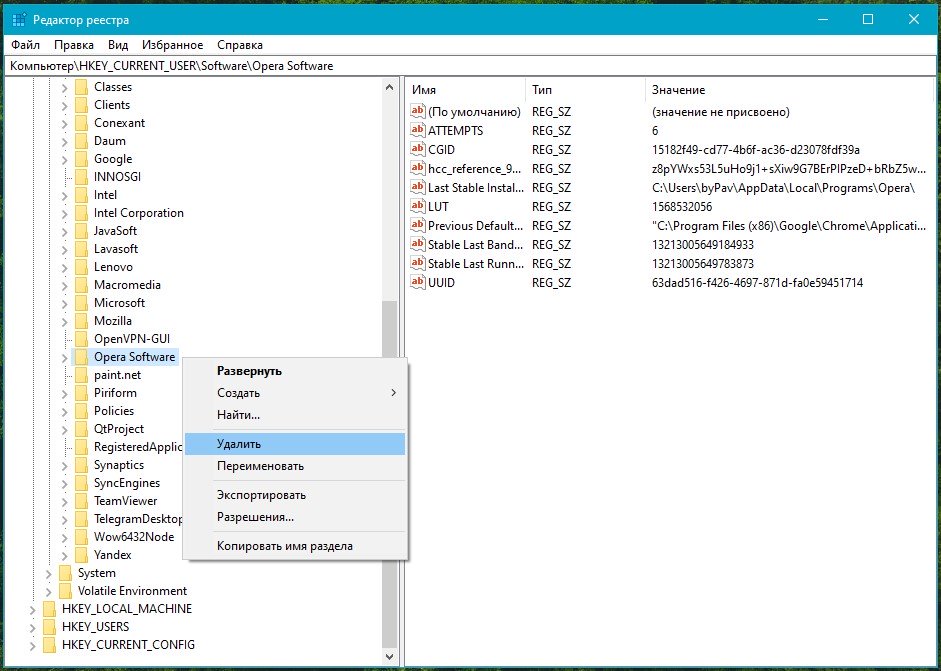
Task: Expand the HKEY_CURRENT_CONFIG hive arrow
Action: tap(33, 646)
